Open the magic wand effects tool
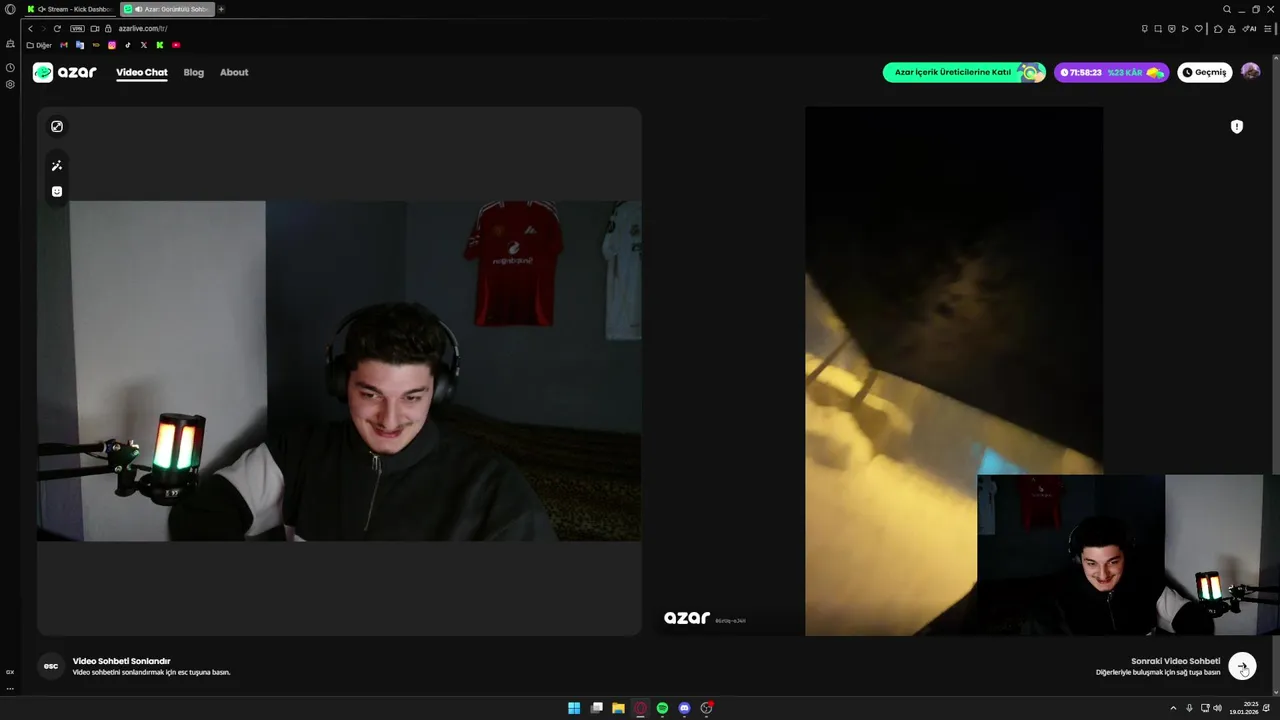 pos(57,166)
